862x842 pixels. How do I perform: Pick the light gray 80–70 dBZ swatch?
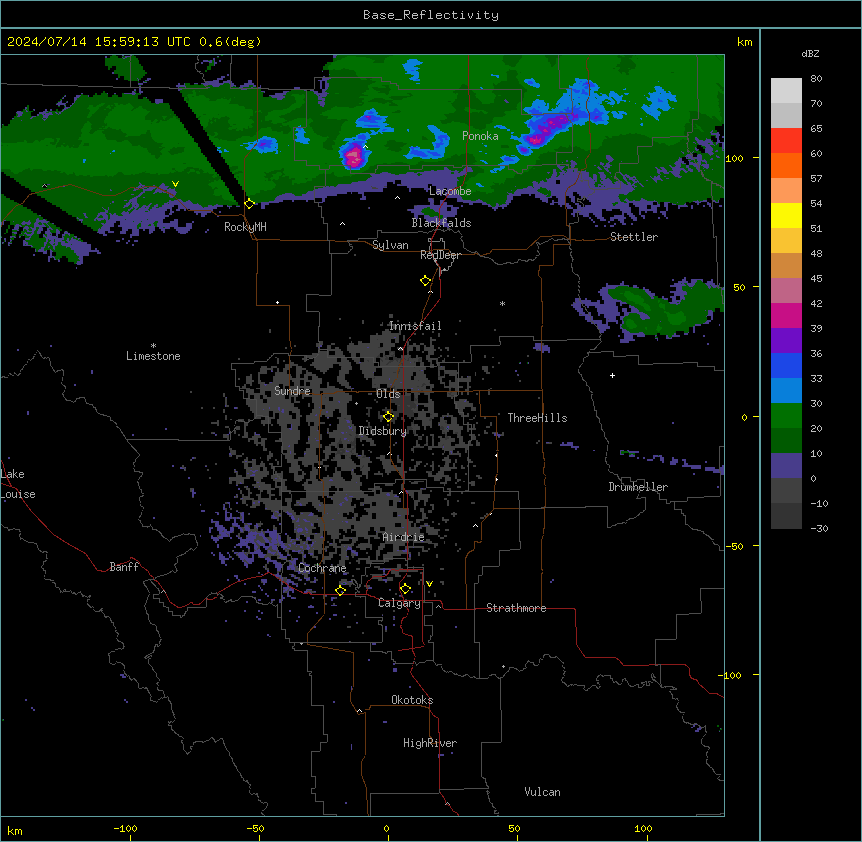[786, 91]
